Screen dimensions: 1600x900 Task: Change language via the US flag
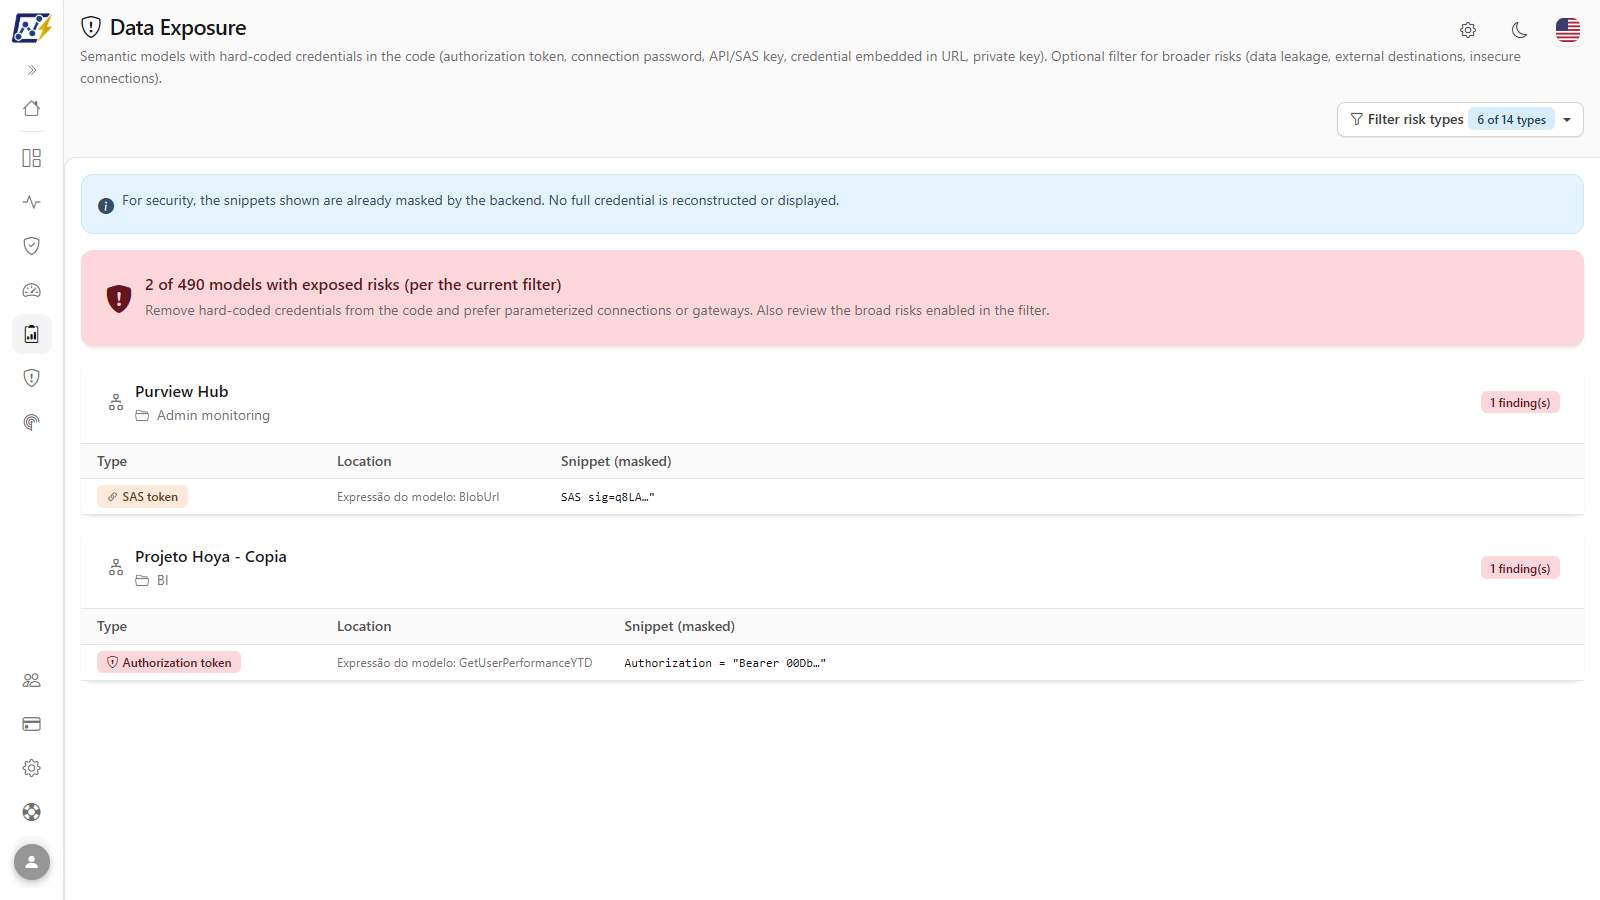coord(1568,30)
